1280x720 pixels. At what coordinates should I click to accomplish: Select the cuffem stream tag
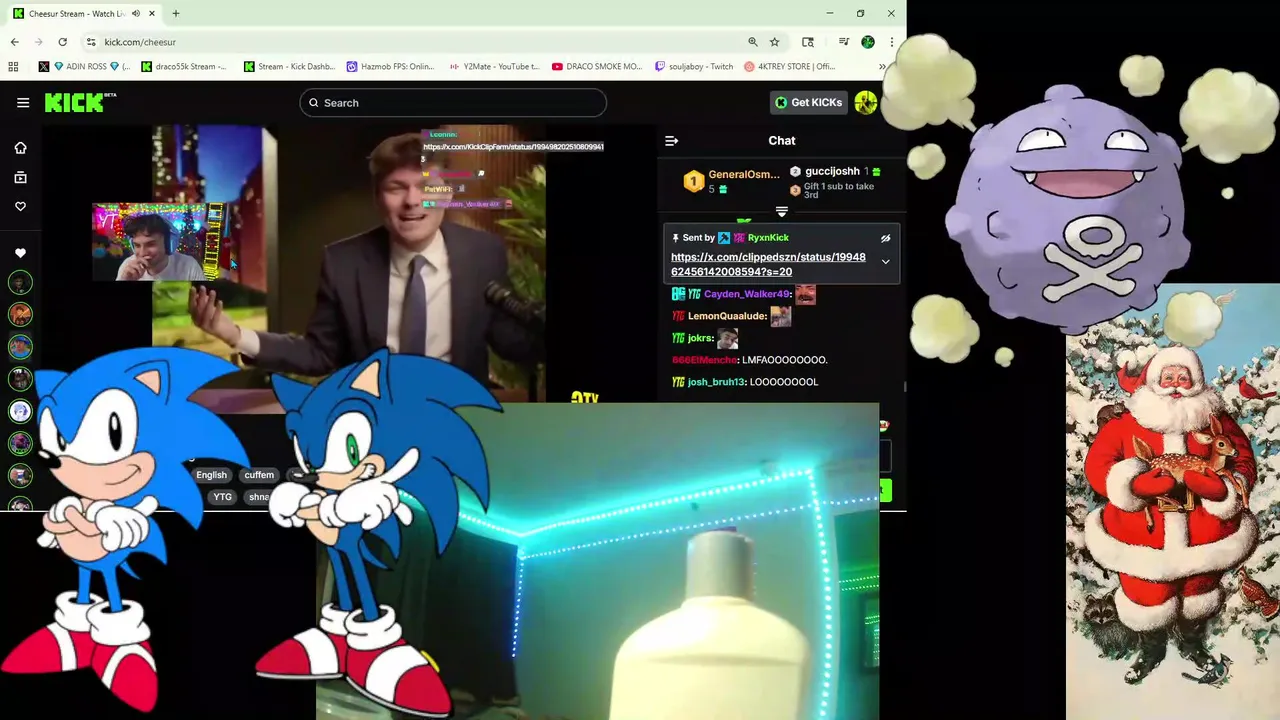point(259,475)
